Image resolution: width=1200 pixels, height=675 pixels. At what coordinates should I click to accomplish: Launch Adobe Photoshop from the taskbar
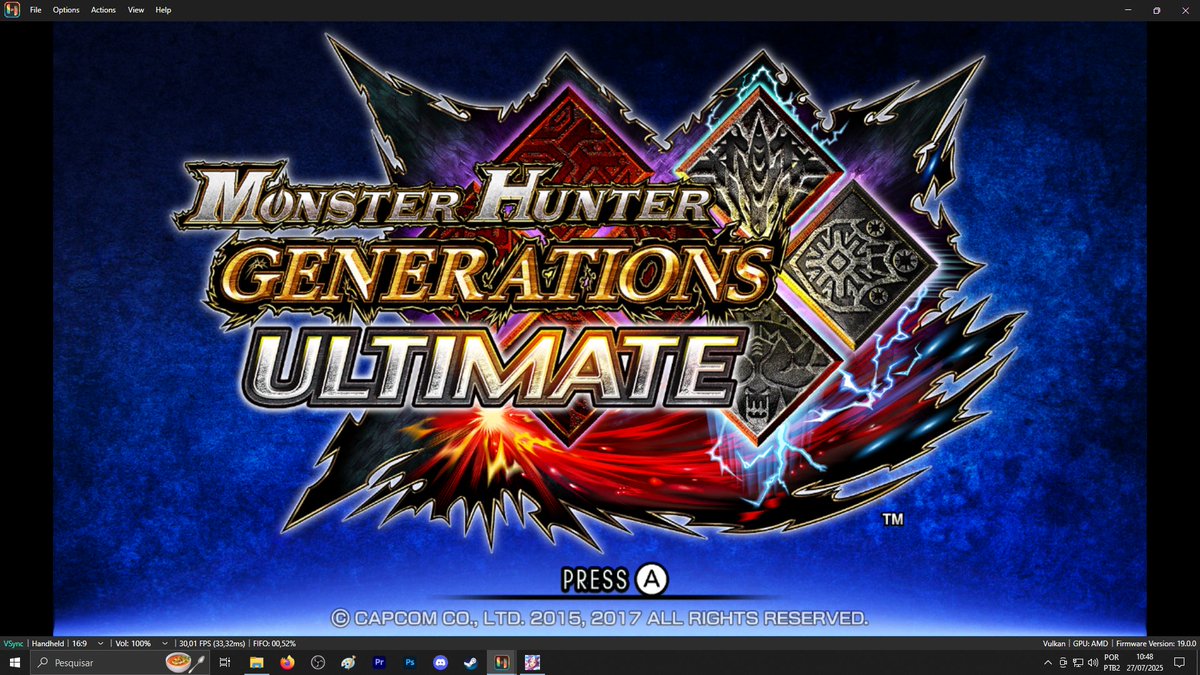click(409, 662)
